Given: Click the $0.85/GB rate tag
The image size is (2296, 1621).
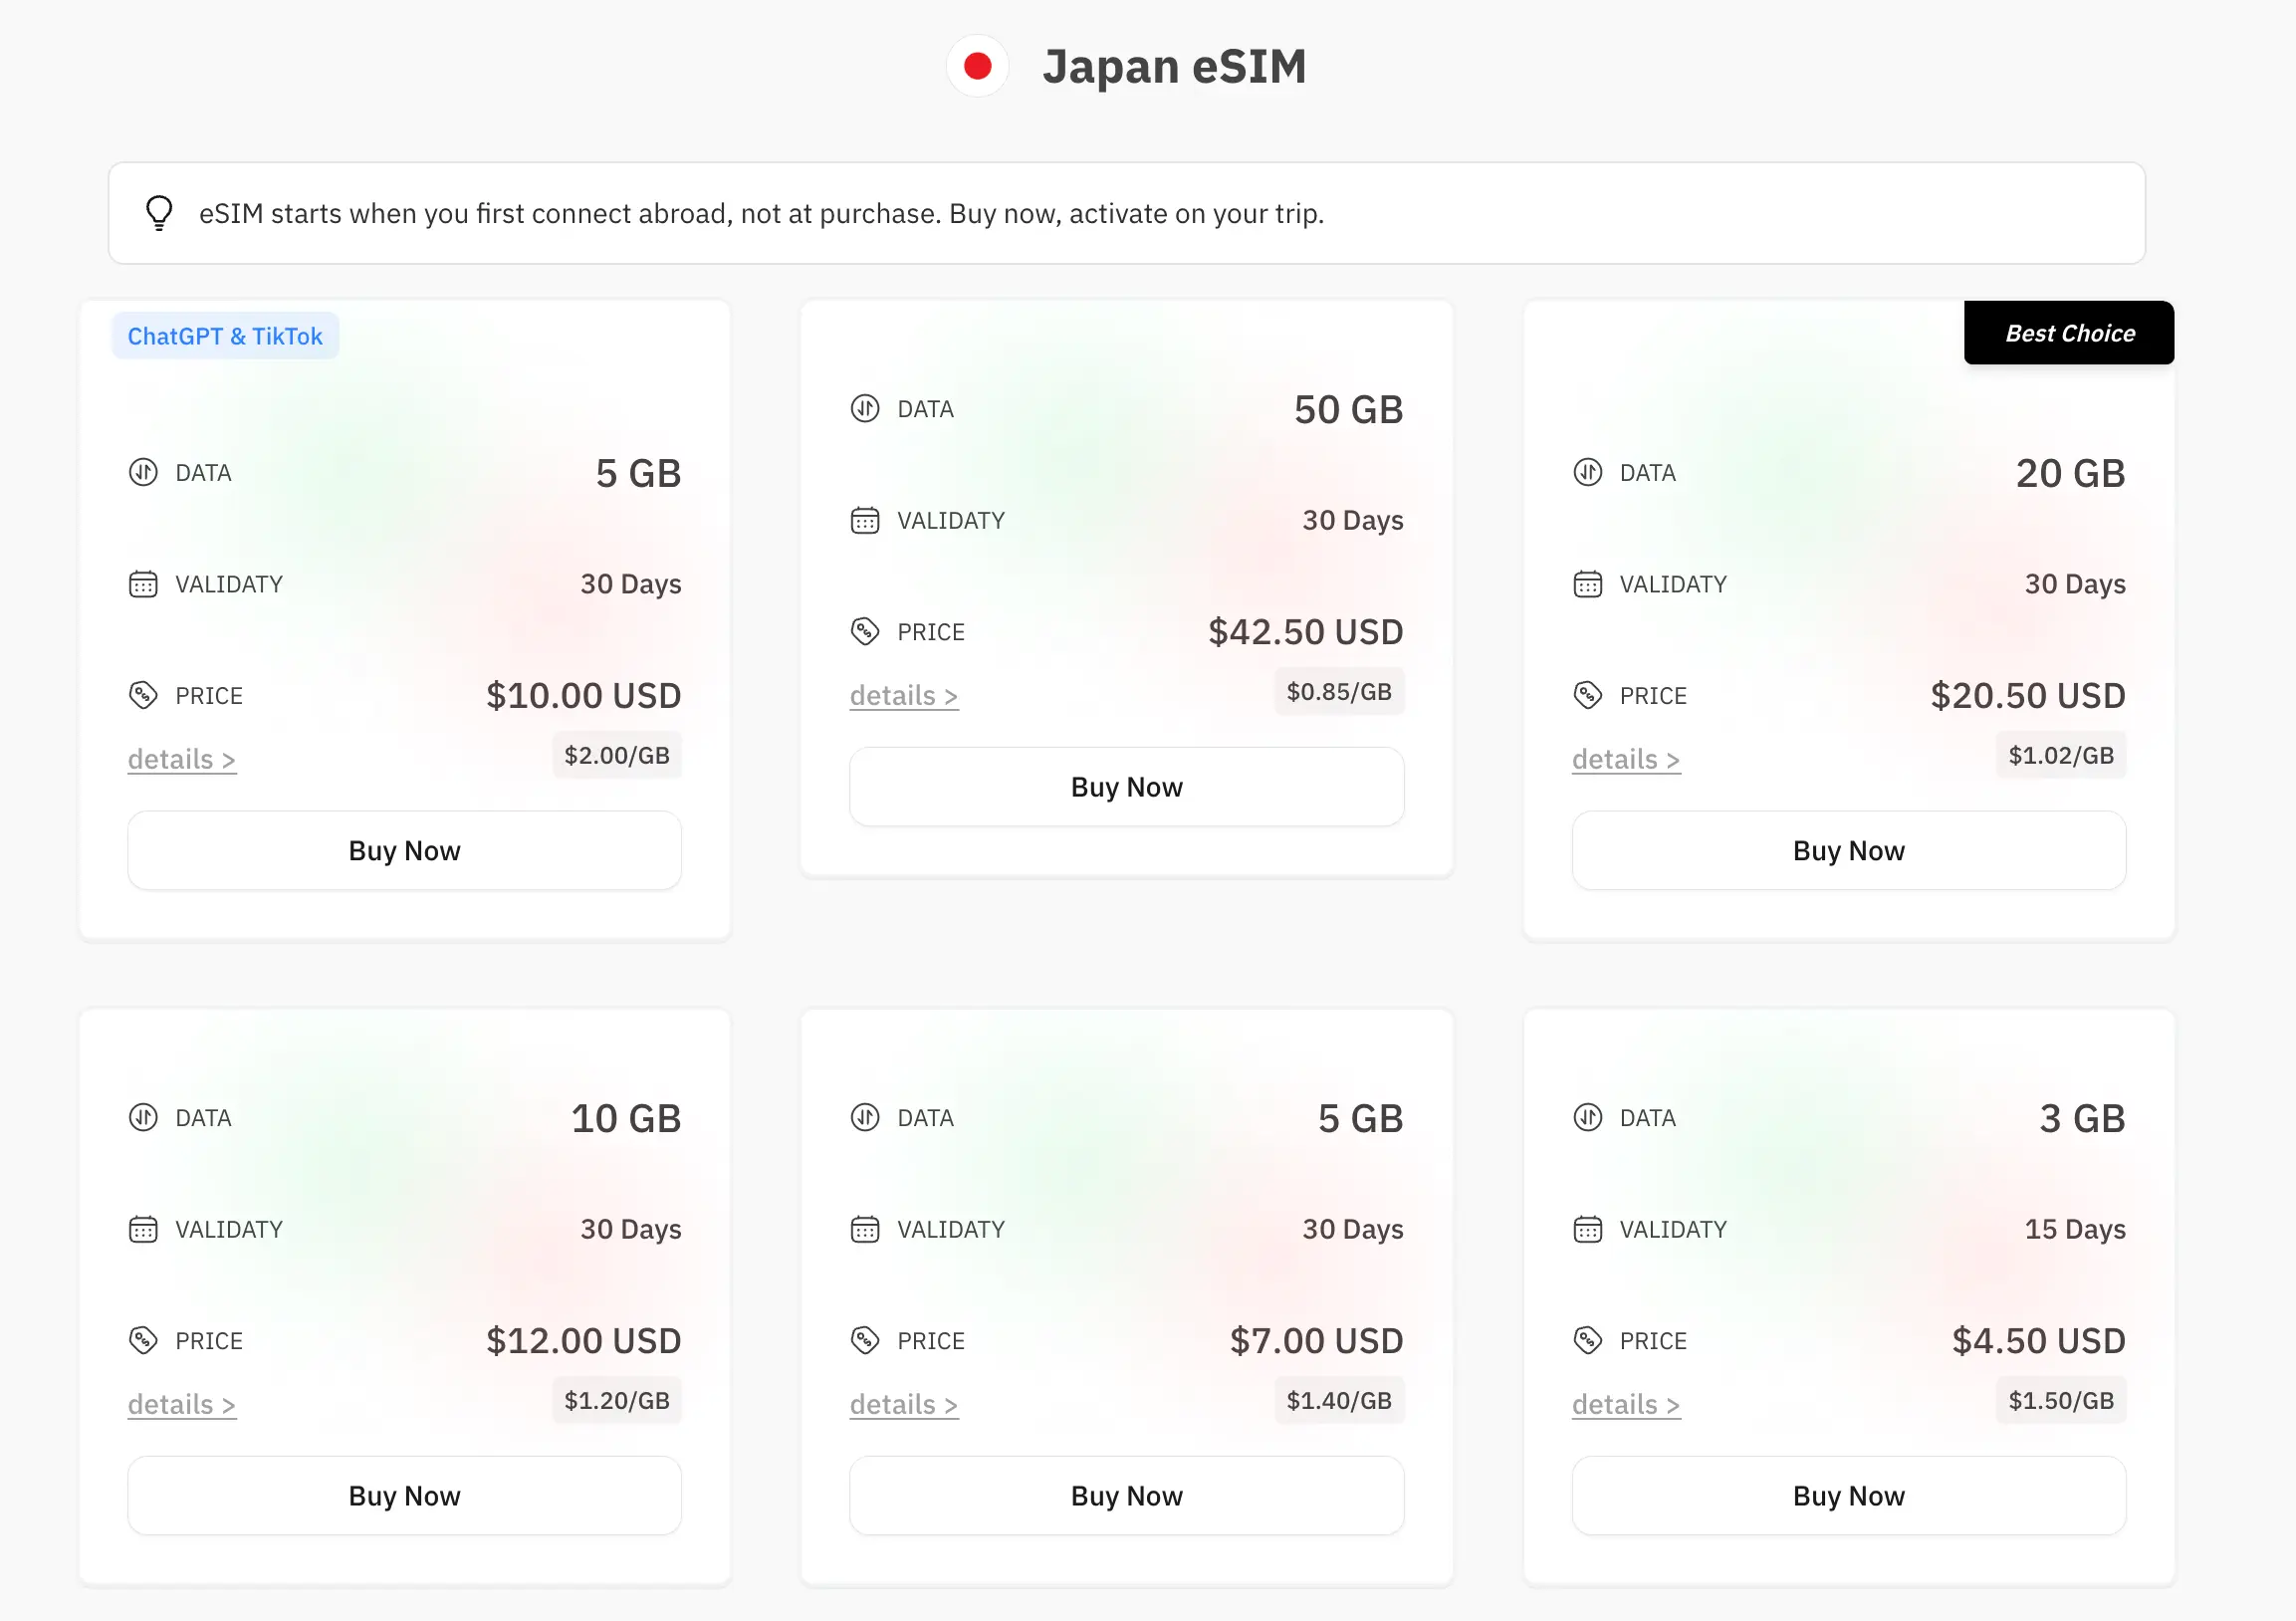Looking at the screenshot, I should (x=1339, y=691).
